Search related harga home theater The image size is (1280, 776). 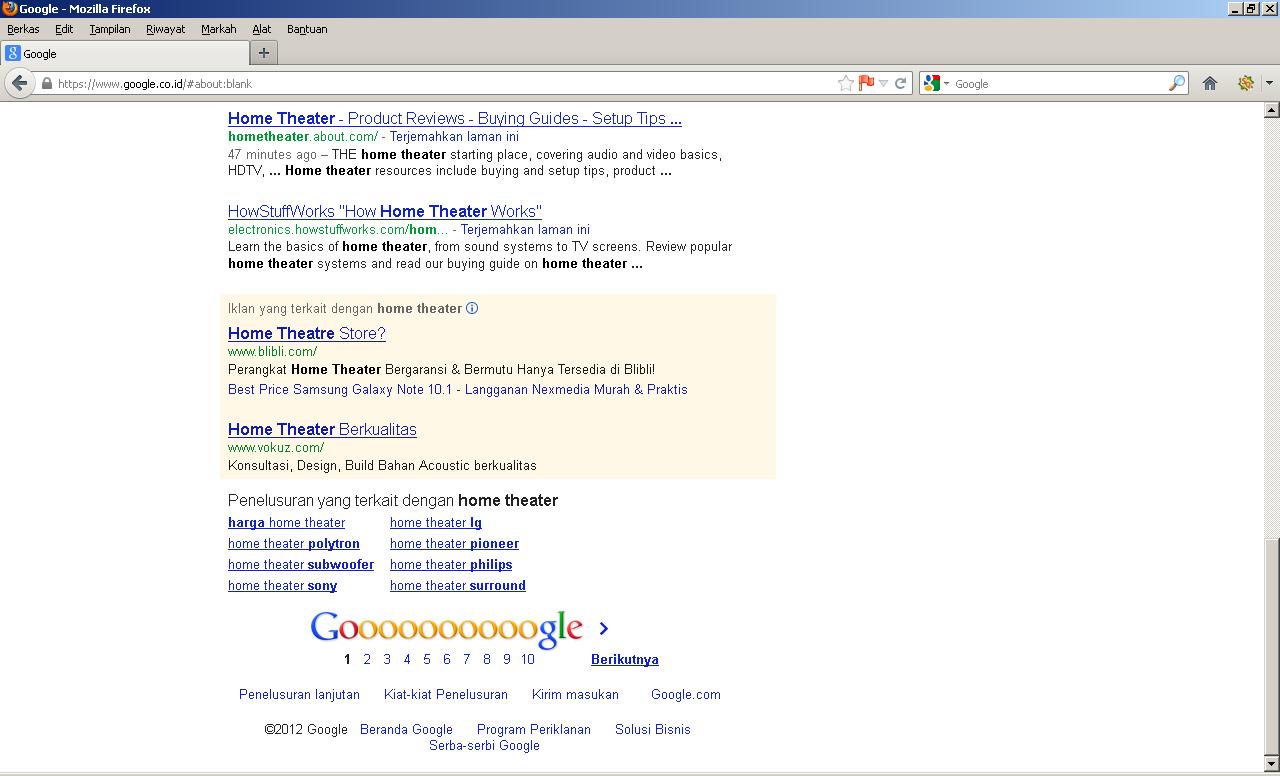286,523
